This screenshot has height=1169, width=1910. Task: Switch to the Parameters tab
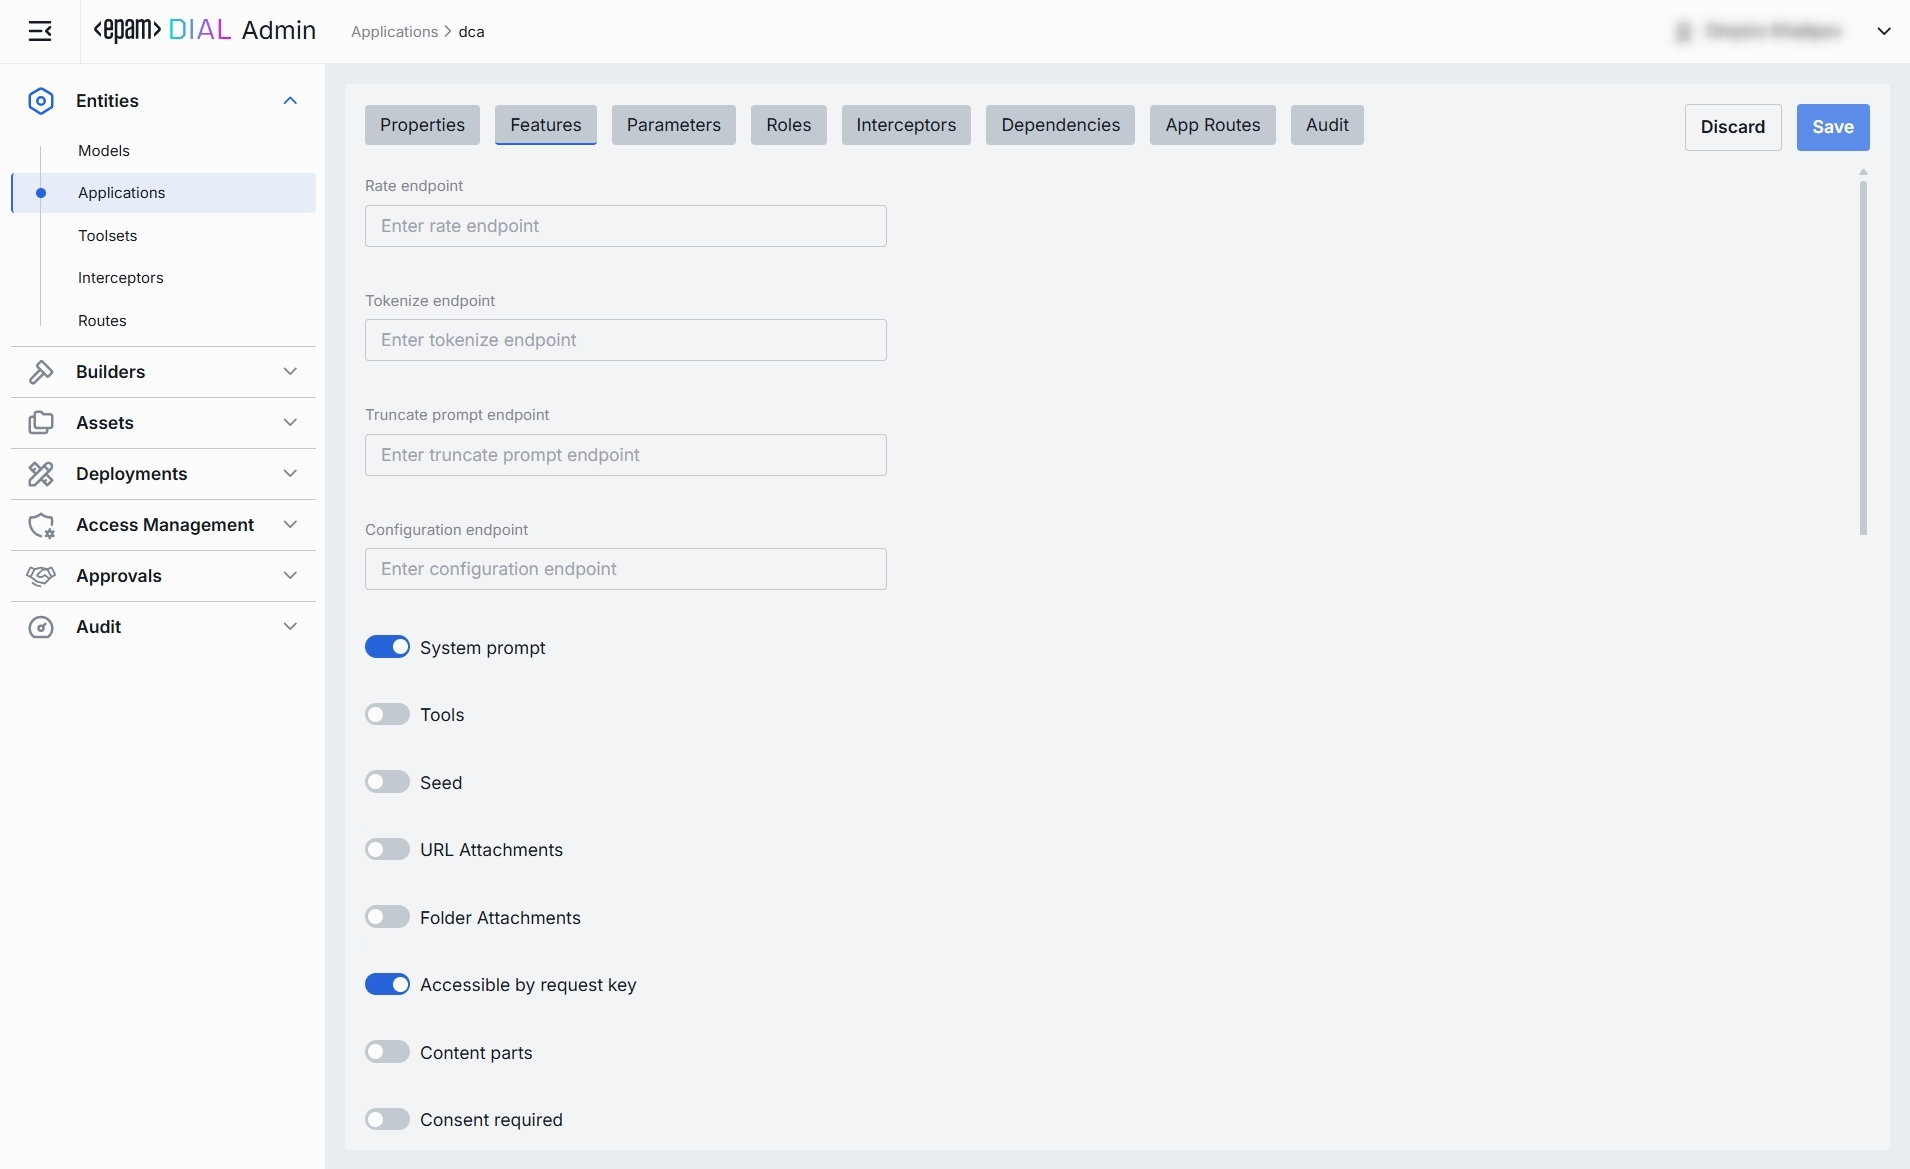point(673,125)
